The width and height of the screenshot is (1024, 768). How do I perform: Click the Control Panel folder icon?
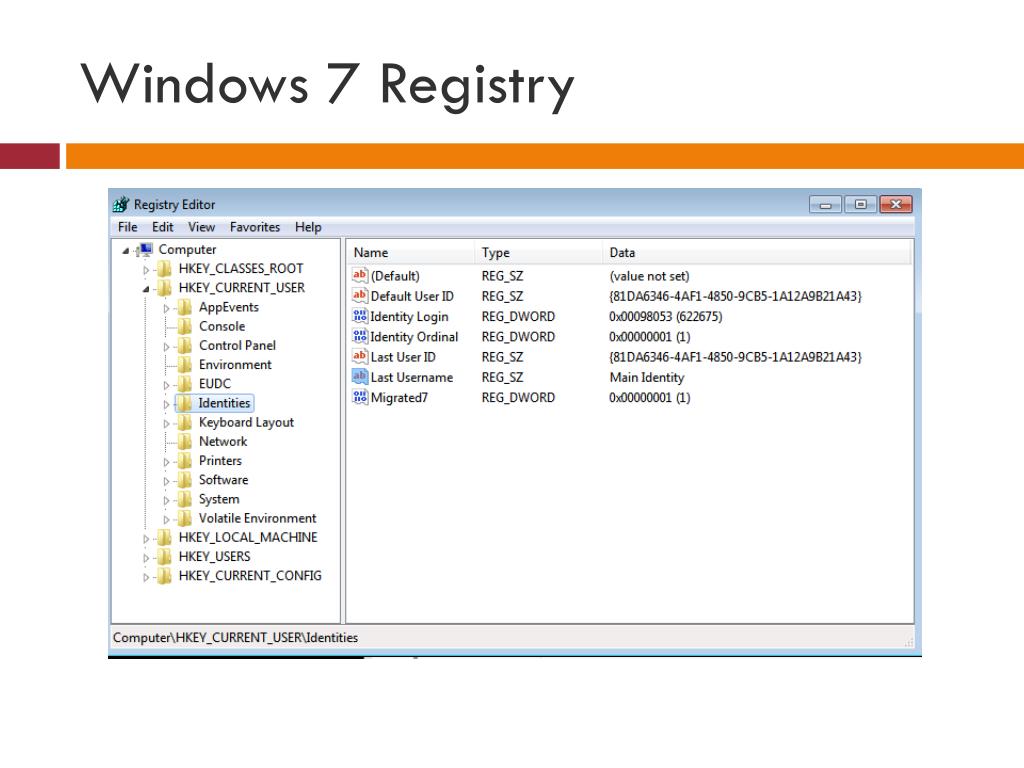click(x=185, y=345)
